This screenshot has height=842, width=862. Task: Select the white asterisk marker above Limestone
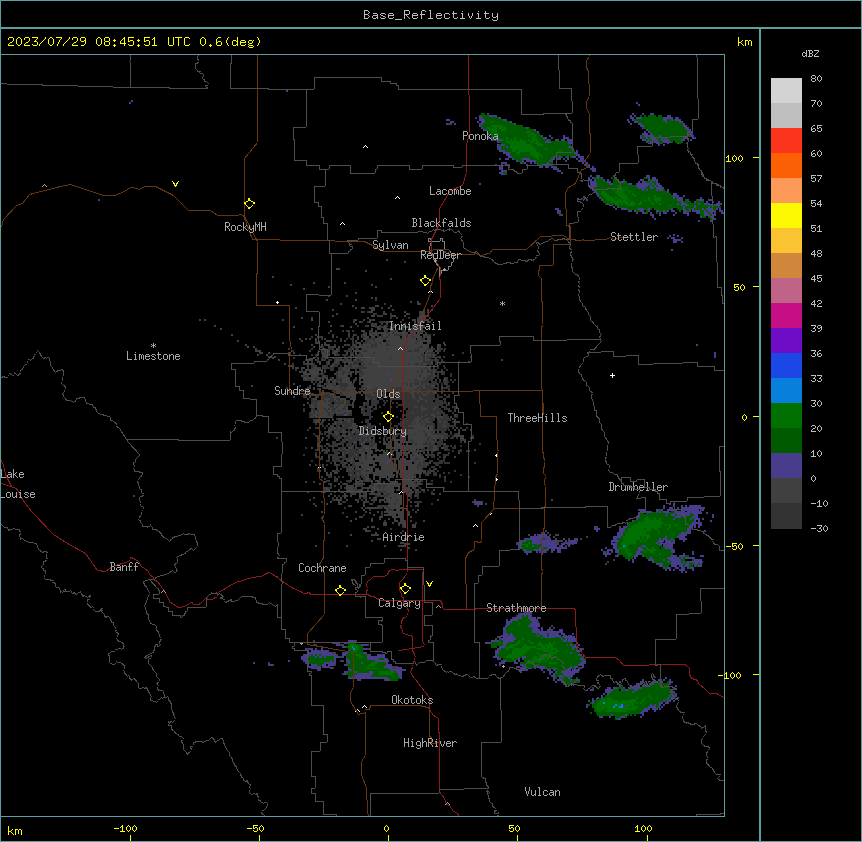(x=153, y=346)
